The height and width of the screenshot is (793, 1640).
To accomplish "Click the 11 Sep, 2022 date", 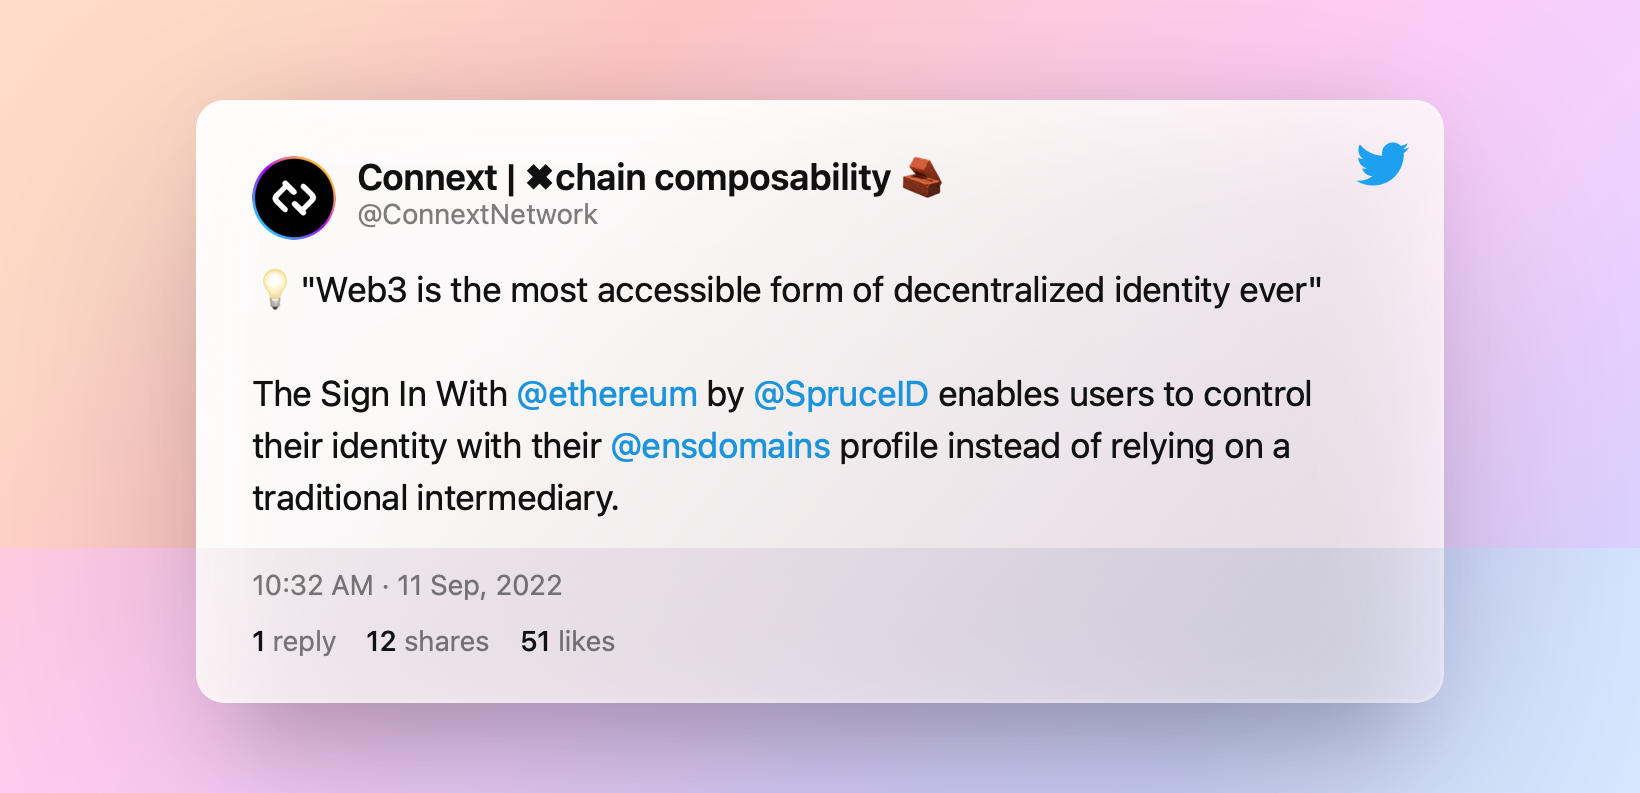I will 480,585.
